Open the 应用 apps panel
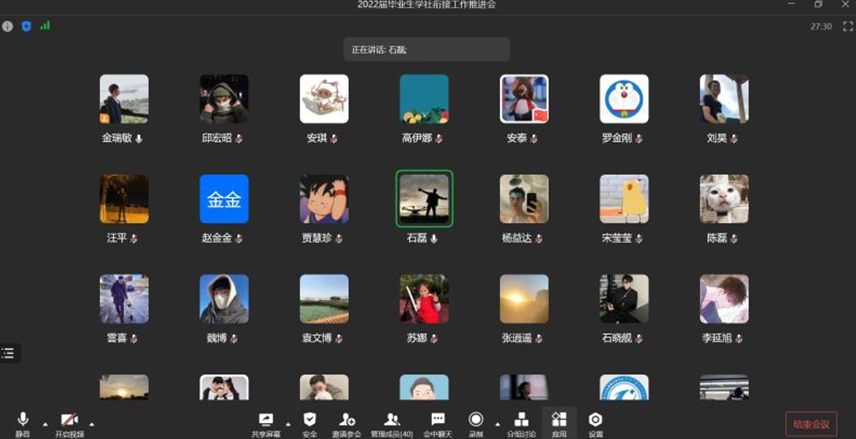The width and height of the screenshot is (856, 439). 559,422
